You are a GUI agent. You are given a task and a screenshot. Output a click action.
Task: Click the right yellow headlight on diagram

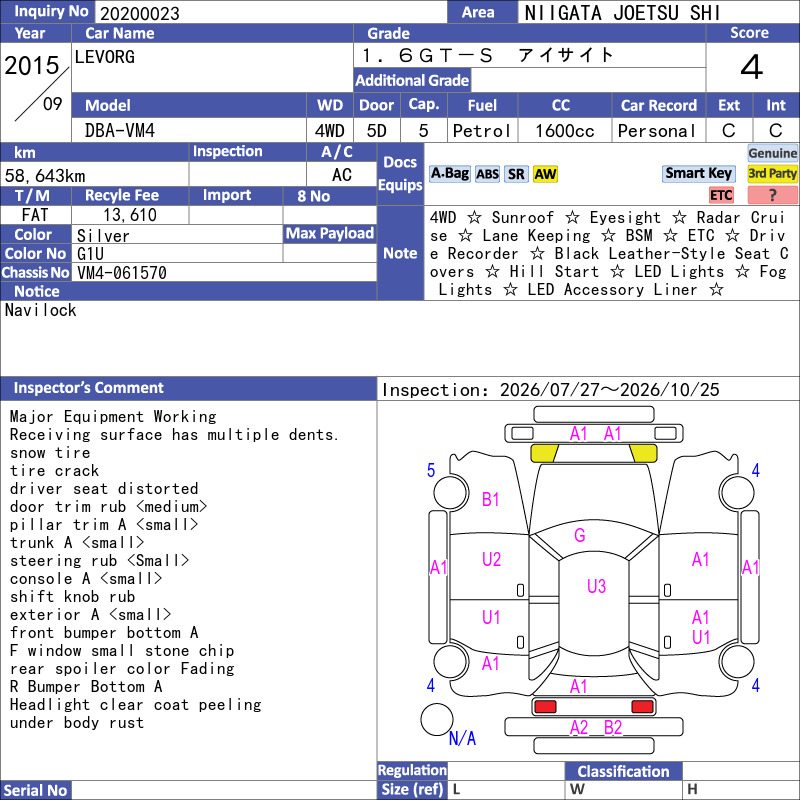click(x=643, y=453)
